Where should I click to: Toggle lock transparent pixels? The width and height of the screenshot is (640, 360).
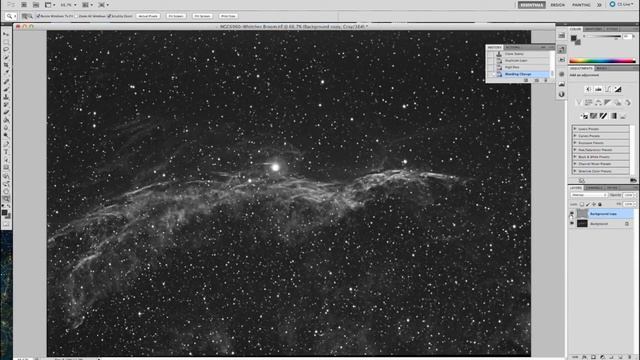582,204
